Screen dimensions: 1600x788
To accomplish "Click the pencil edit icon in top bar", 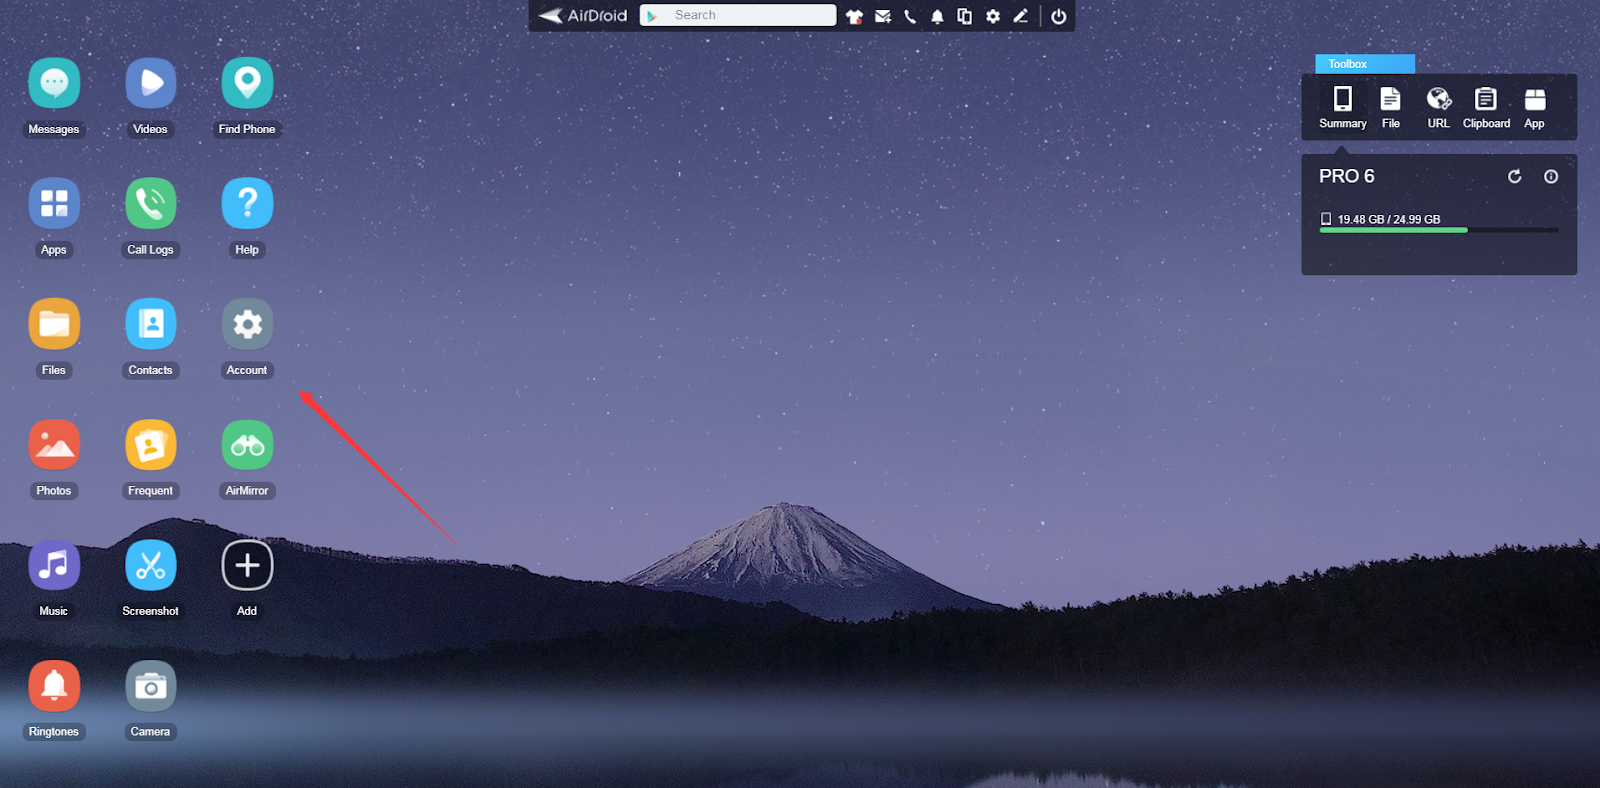I will (1020, 16).
